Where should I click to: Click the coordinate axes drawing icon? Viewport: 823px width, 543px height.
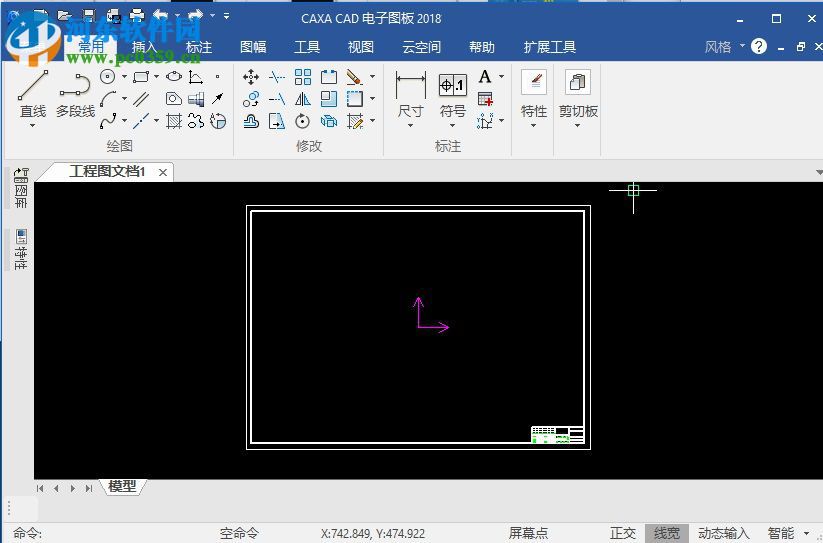pos(196,77)
